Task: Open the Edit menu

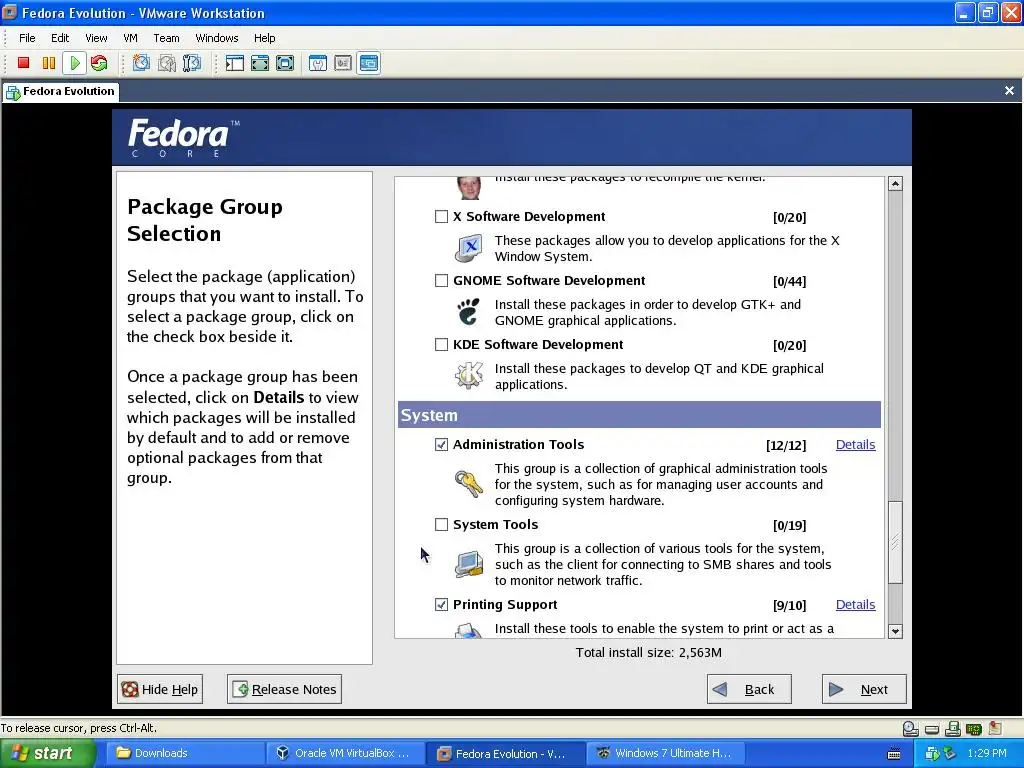Action: coord(60,38)
